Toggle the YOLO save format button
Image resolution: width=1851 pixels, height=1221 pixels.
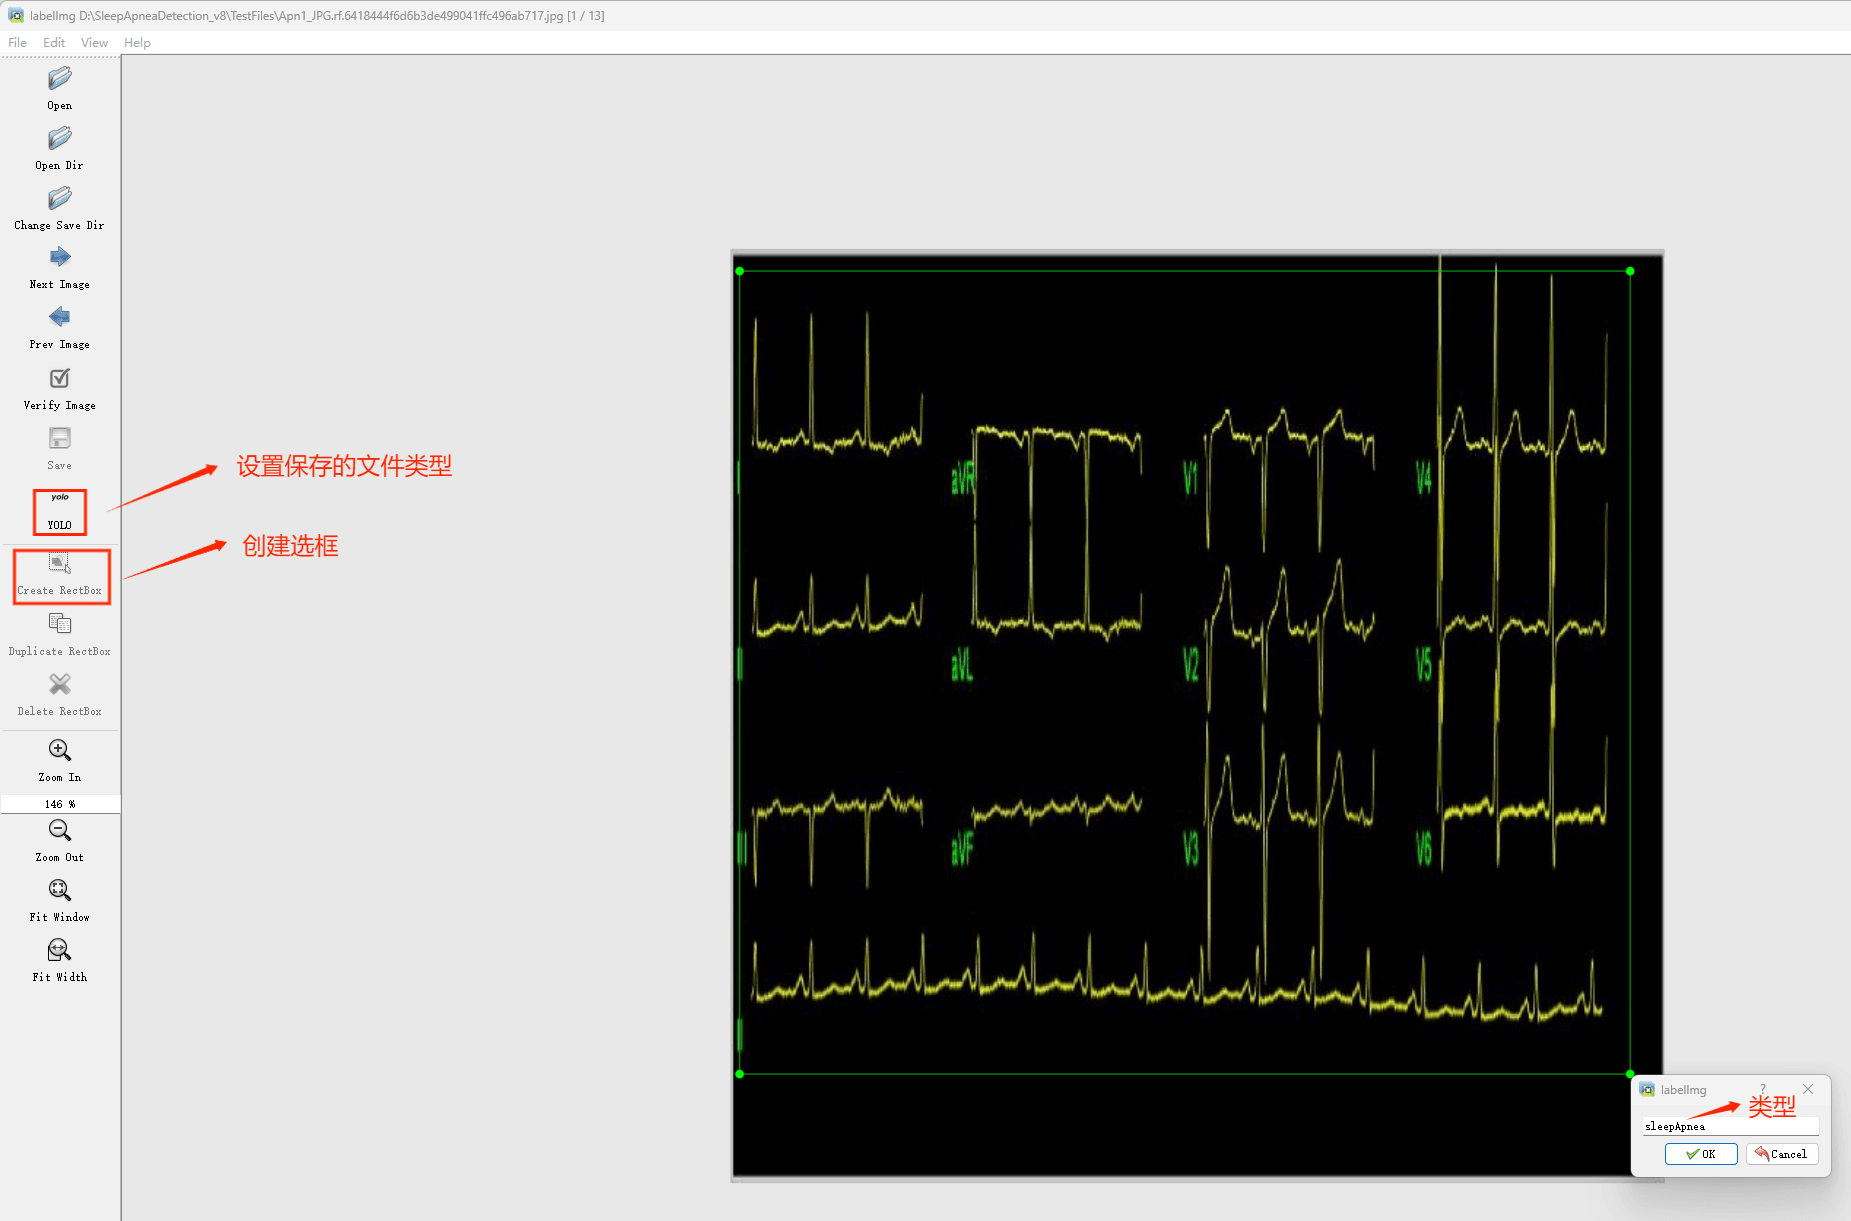[60, 511]
